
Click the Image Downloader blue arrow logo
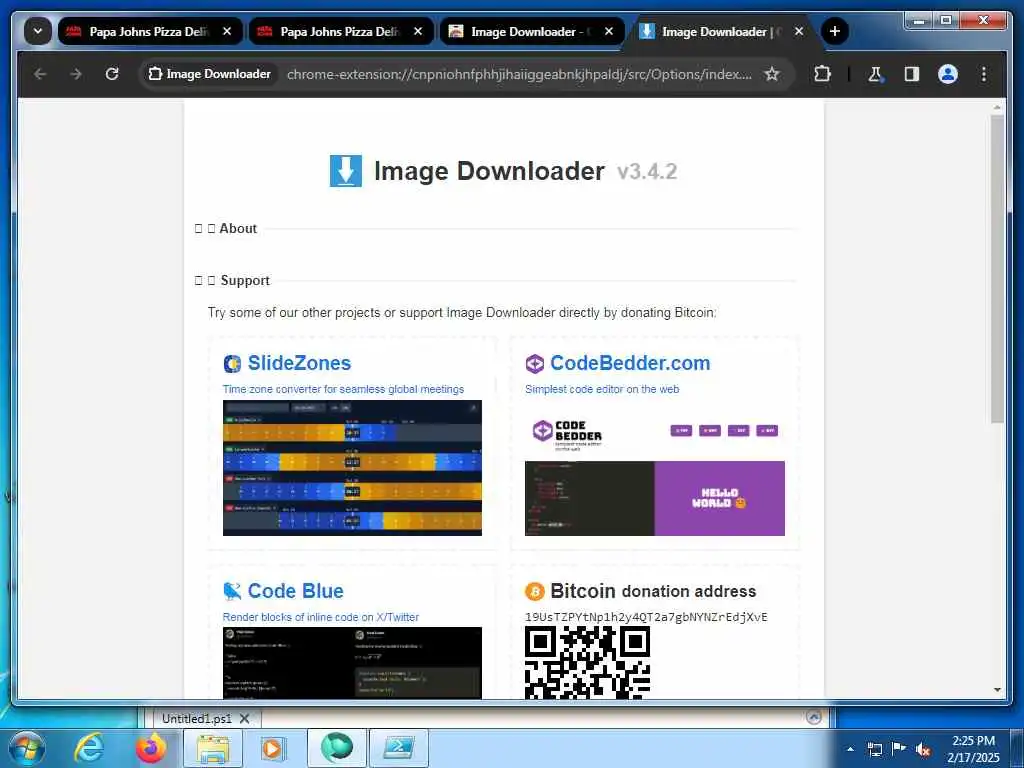pos(345,170)
